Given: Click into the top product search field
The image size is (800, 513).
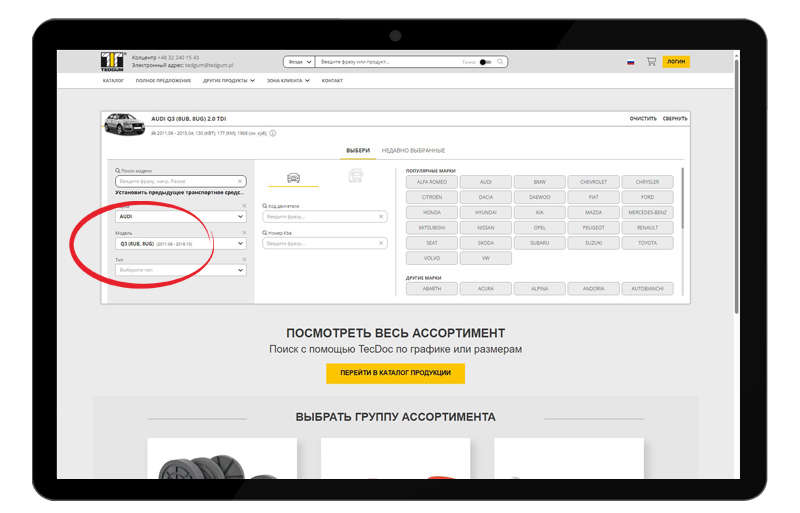Looking at the screenshot, I should 388,62.
